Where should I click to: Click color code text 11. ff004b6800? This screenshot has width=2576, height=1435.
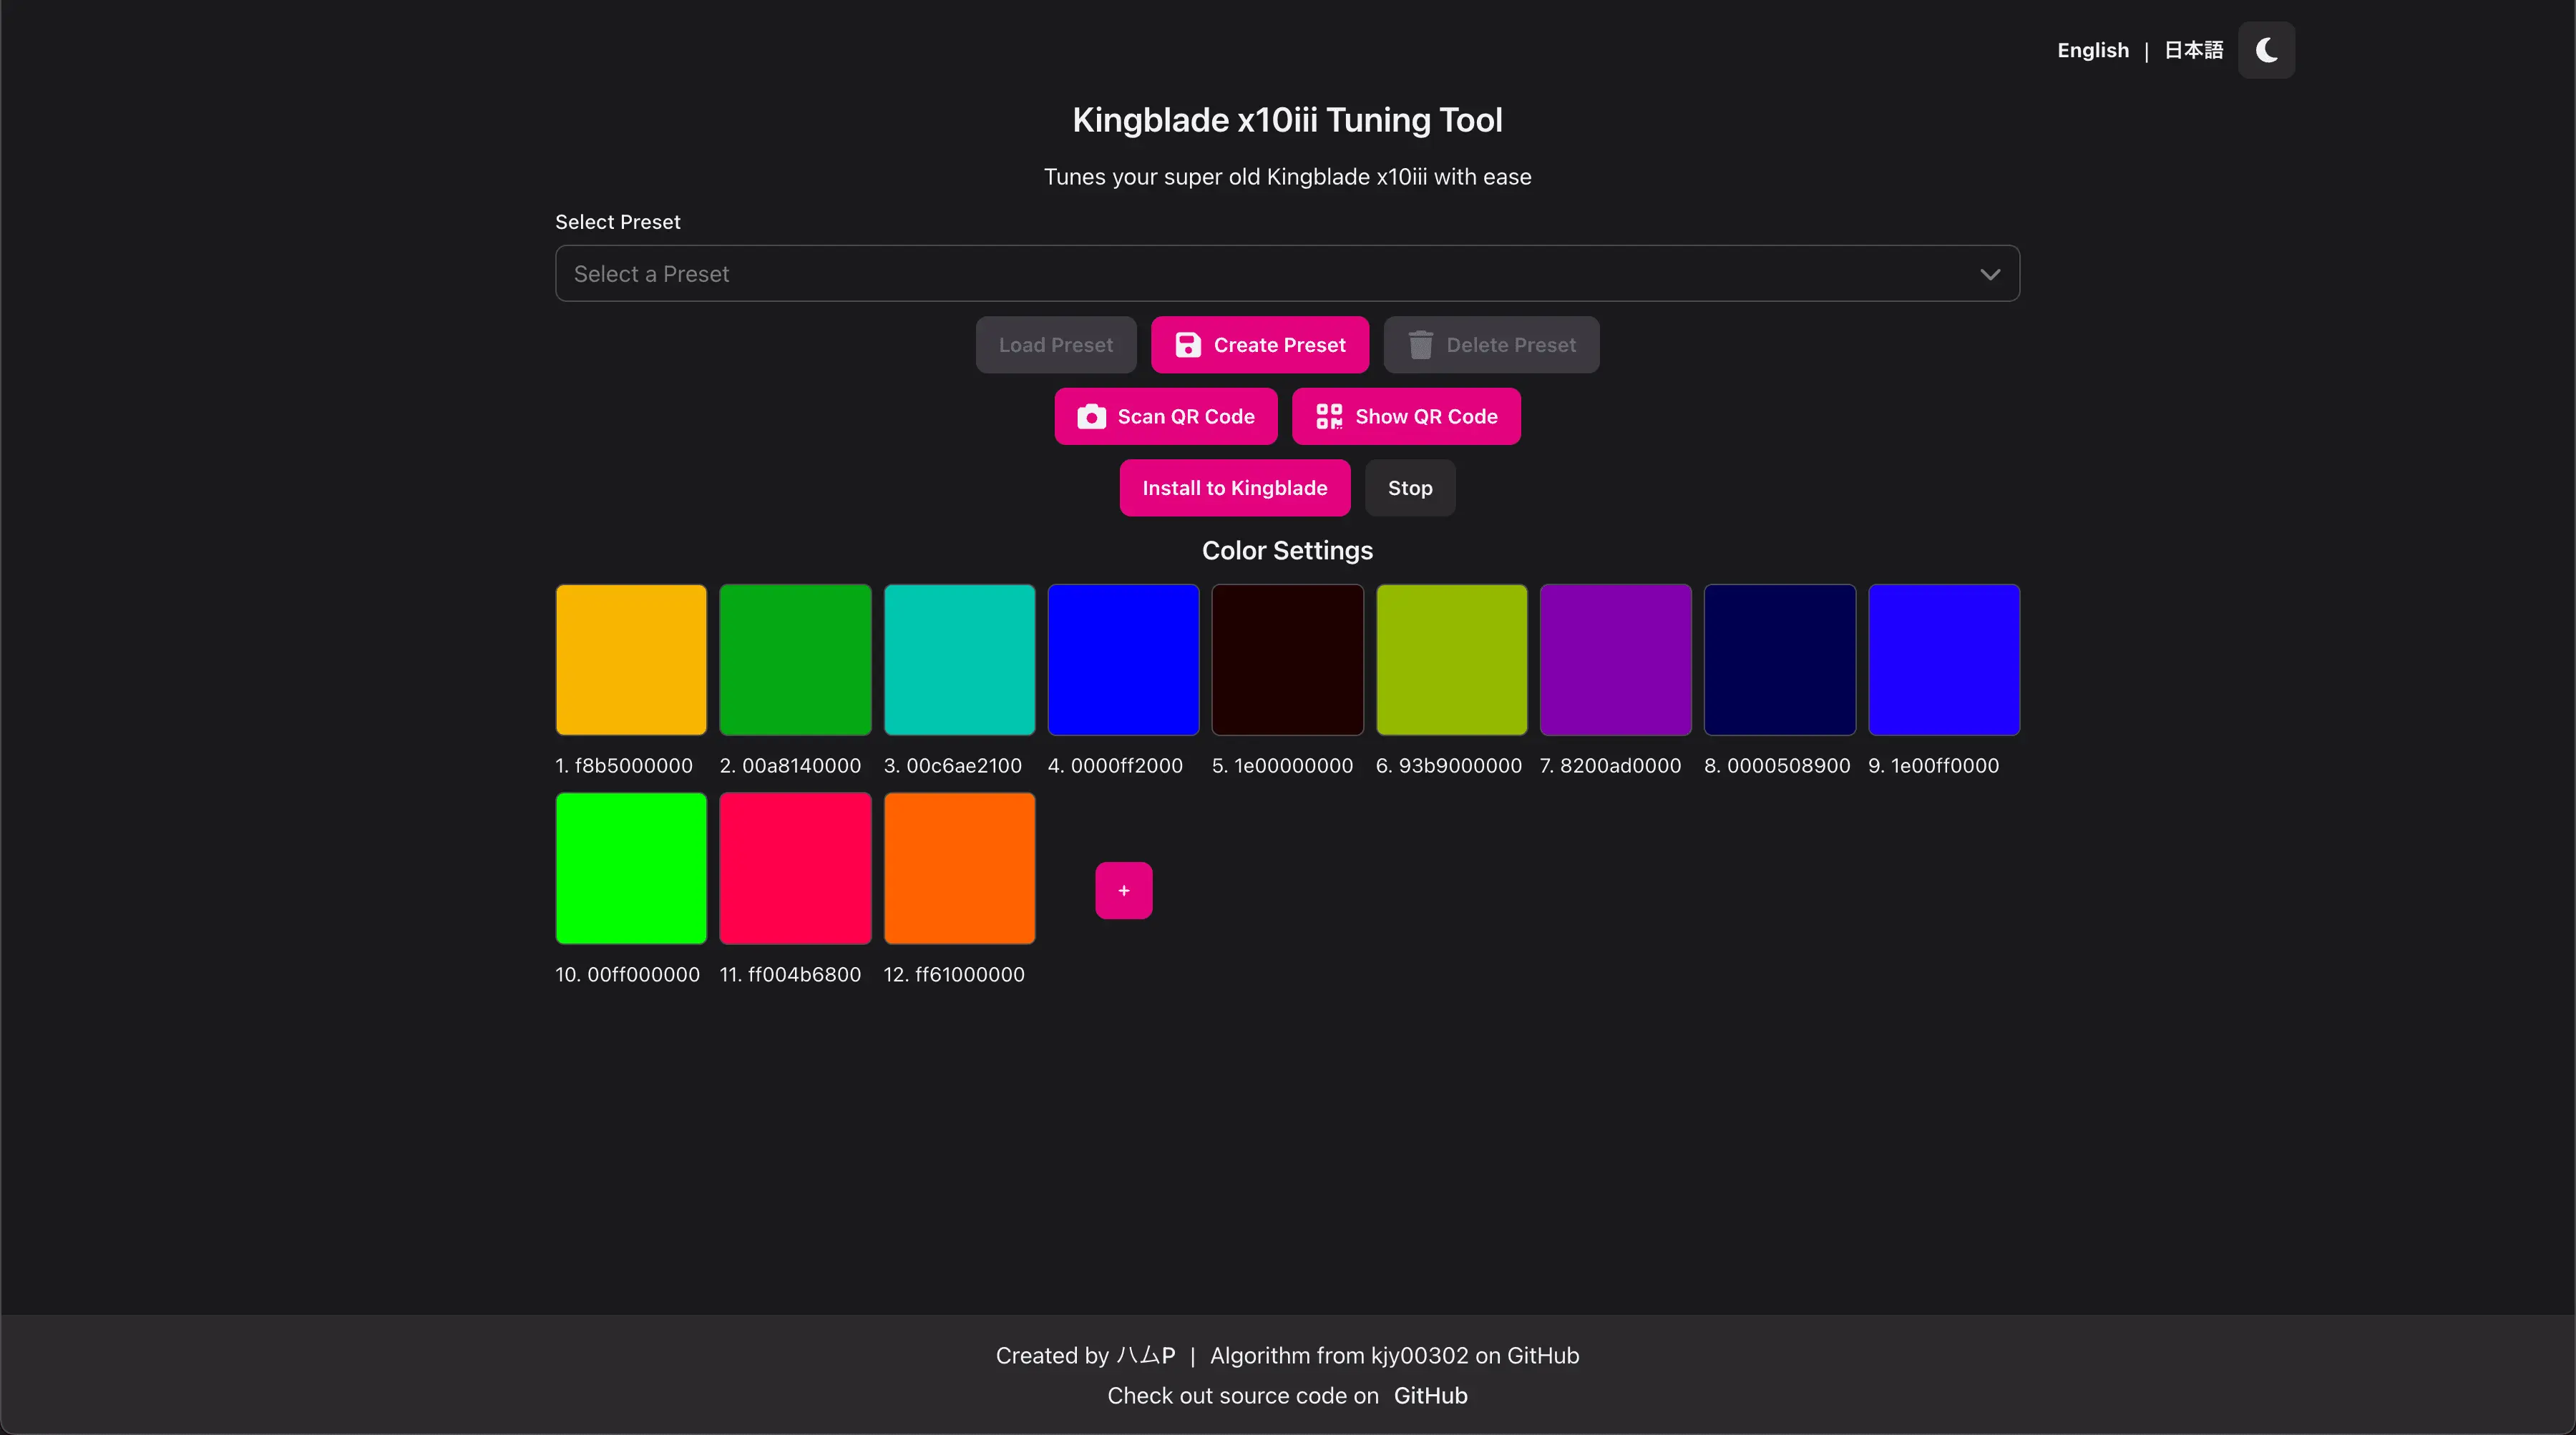tap(790, 975)
